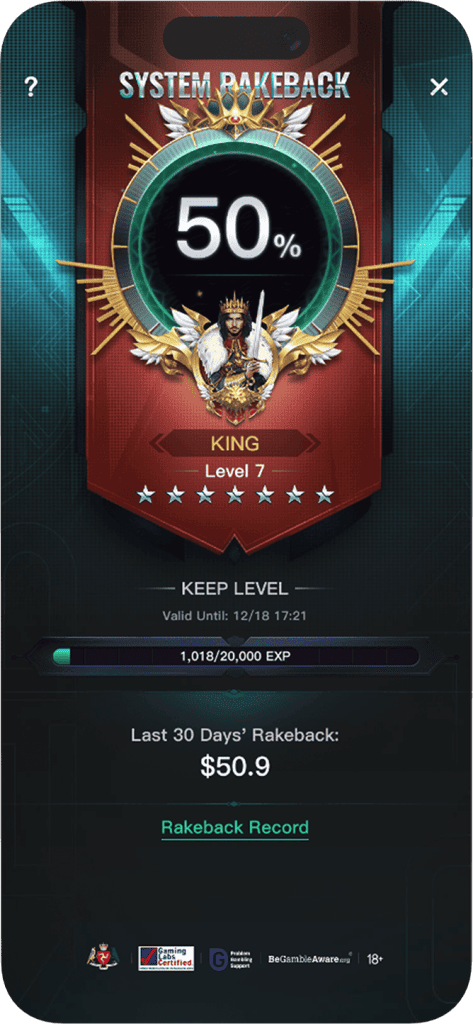Select the KING rank banner label

pos(235,443)
